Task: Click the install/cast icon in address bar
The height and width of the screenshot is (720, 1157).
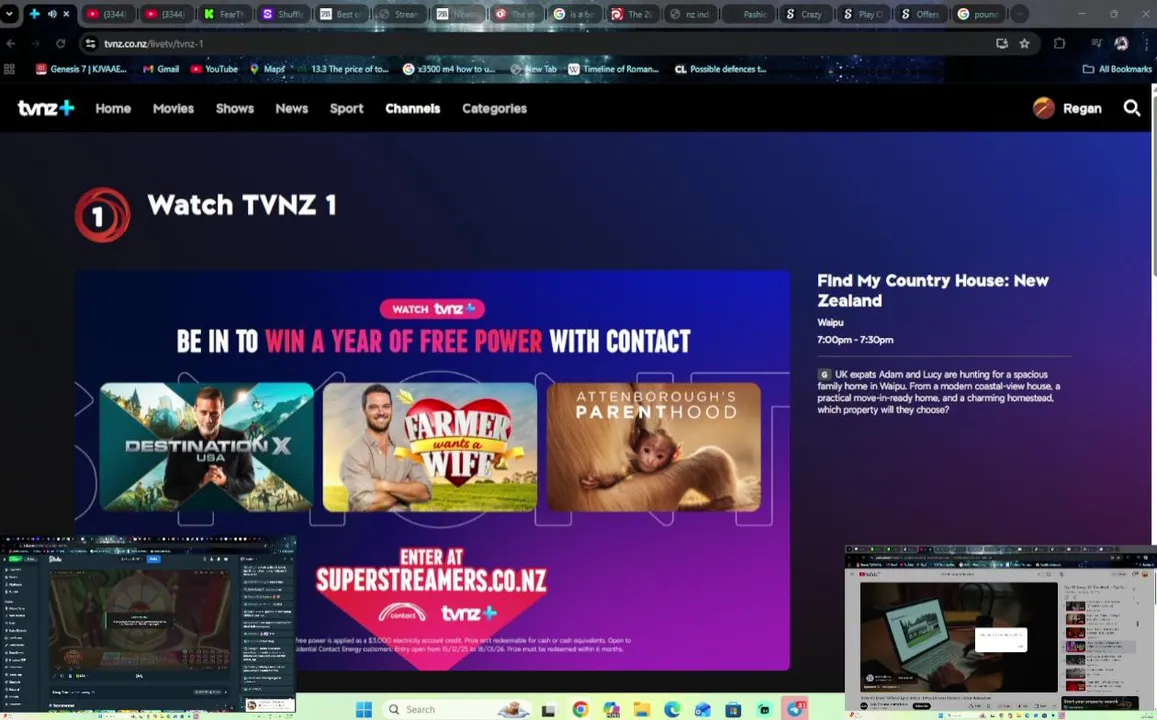Action: [x=1001, y=44]
